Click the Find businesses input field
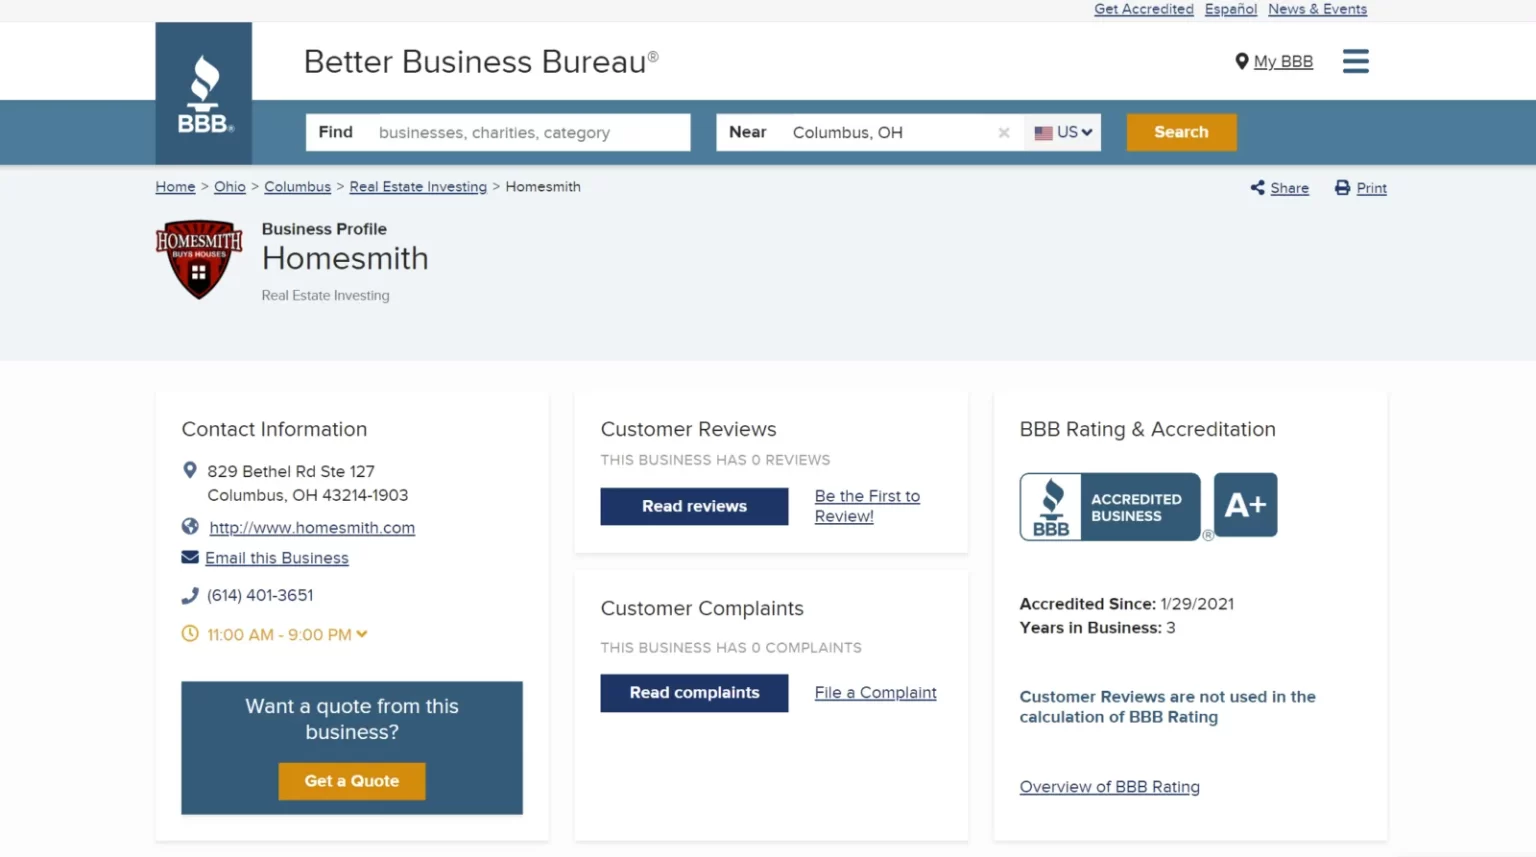 click(x=498, y=132)
